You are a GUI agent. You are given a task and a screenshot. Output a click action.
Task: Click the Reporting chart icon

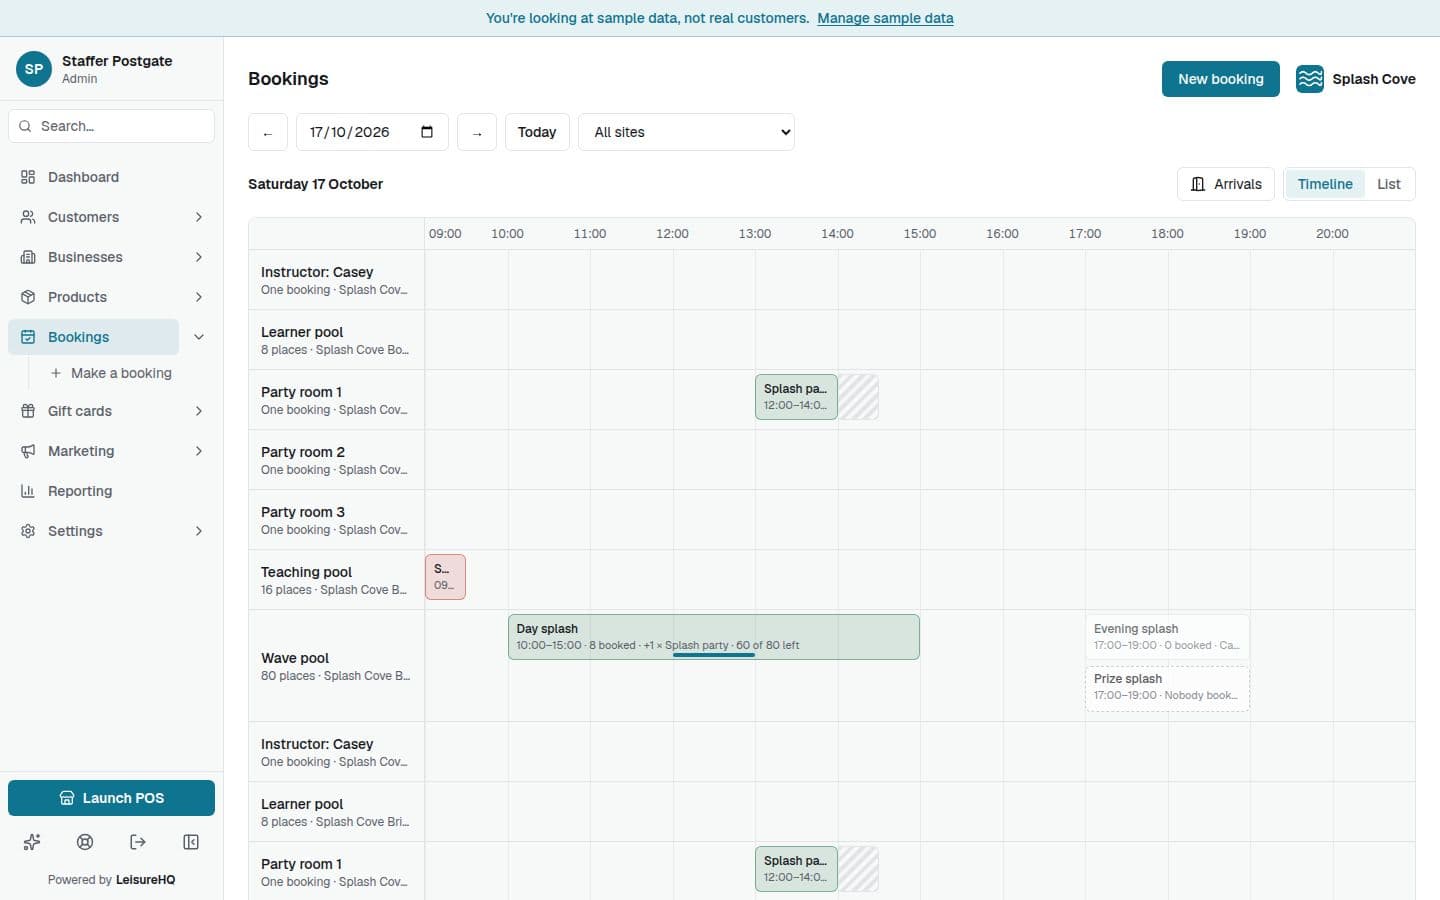[x=28, y=491]
